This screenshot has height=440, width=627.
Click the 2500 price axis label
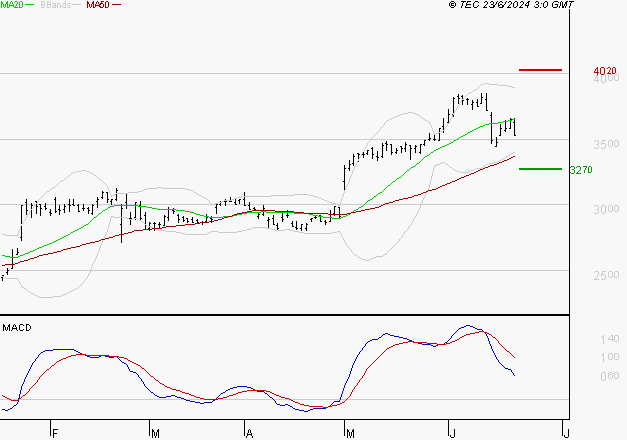[x=606, y=275]
